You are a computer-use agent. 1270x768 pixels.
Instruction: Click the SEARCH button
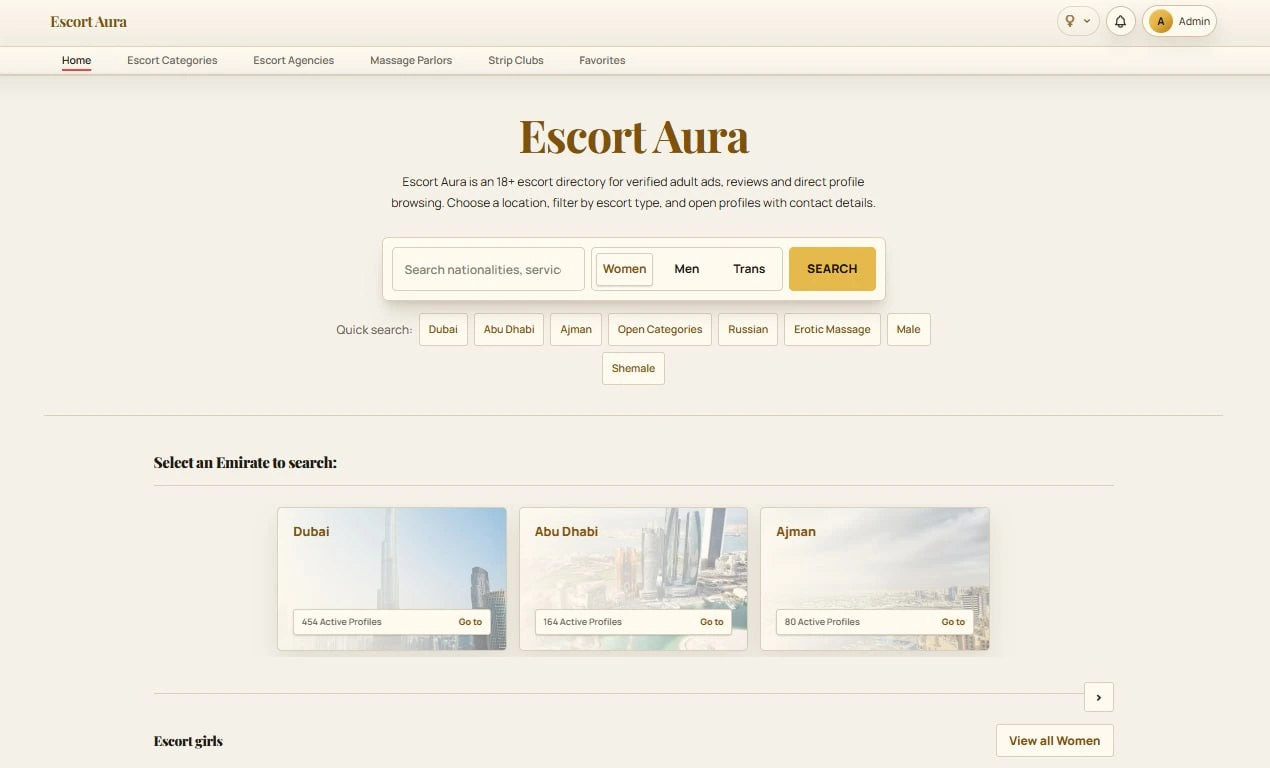tap(832, 269)
